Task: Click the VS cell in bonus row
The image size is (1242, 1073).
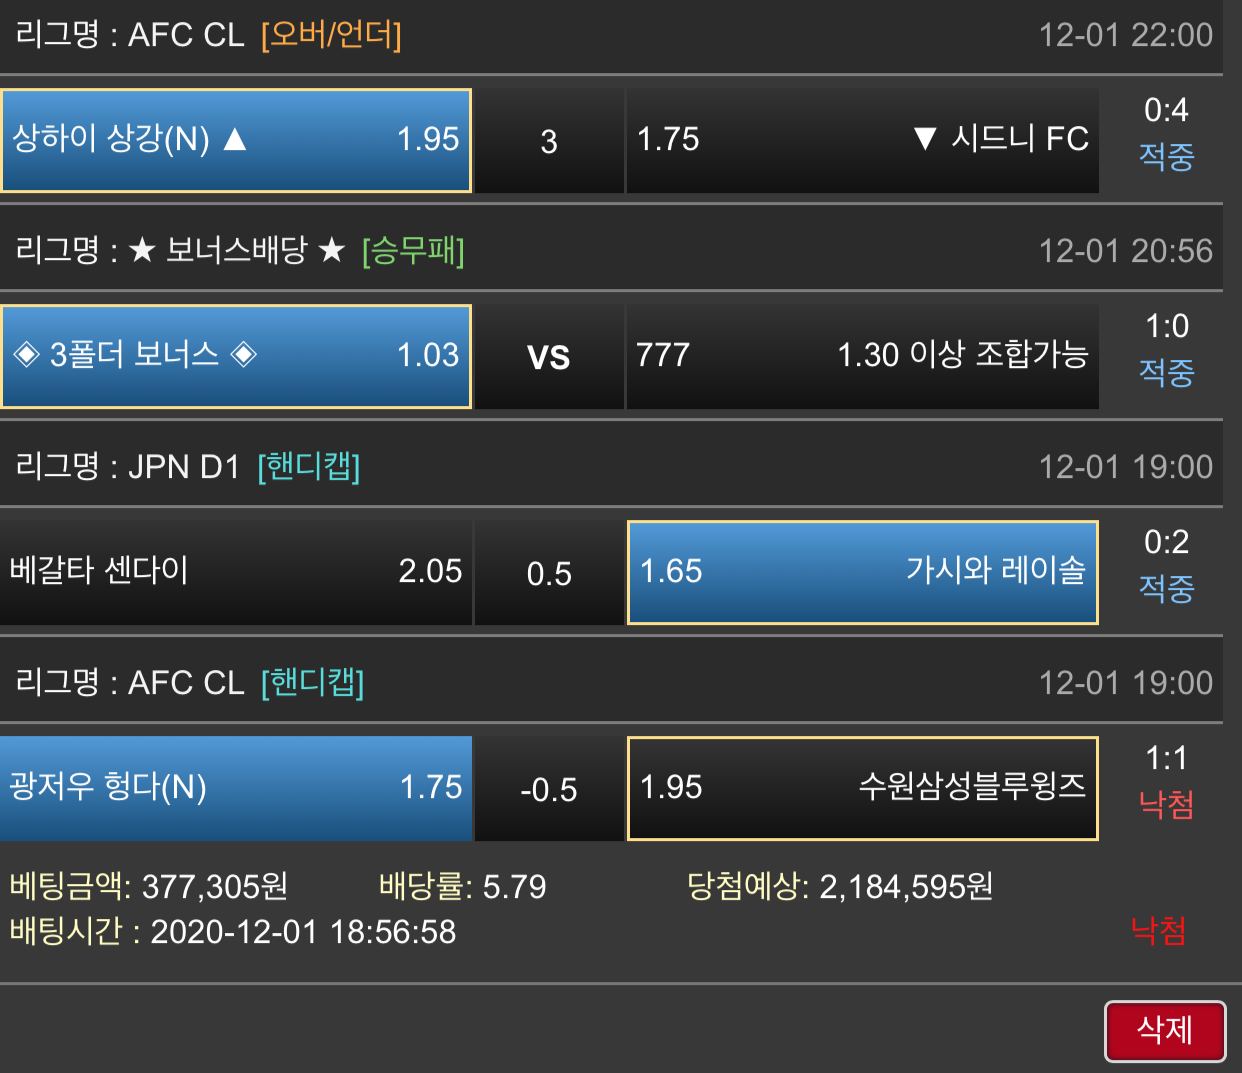Action: [548, 357]
